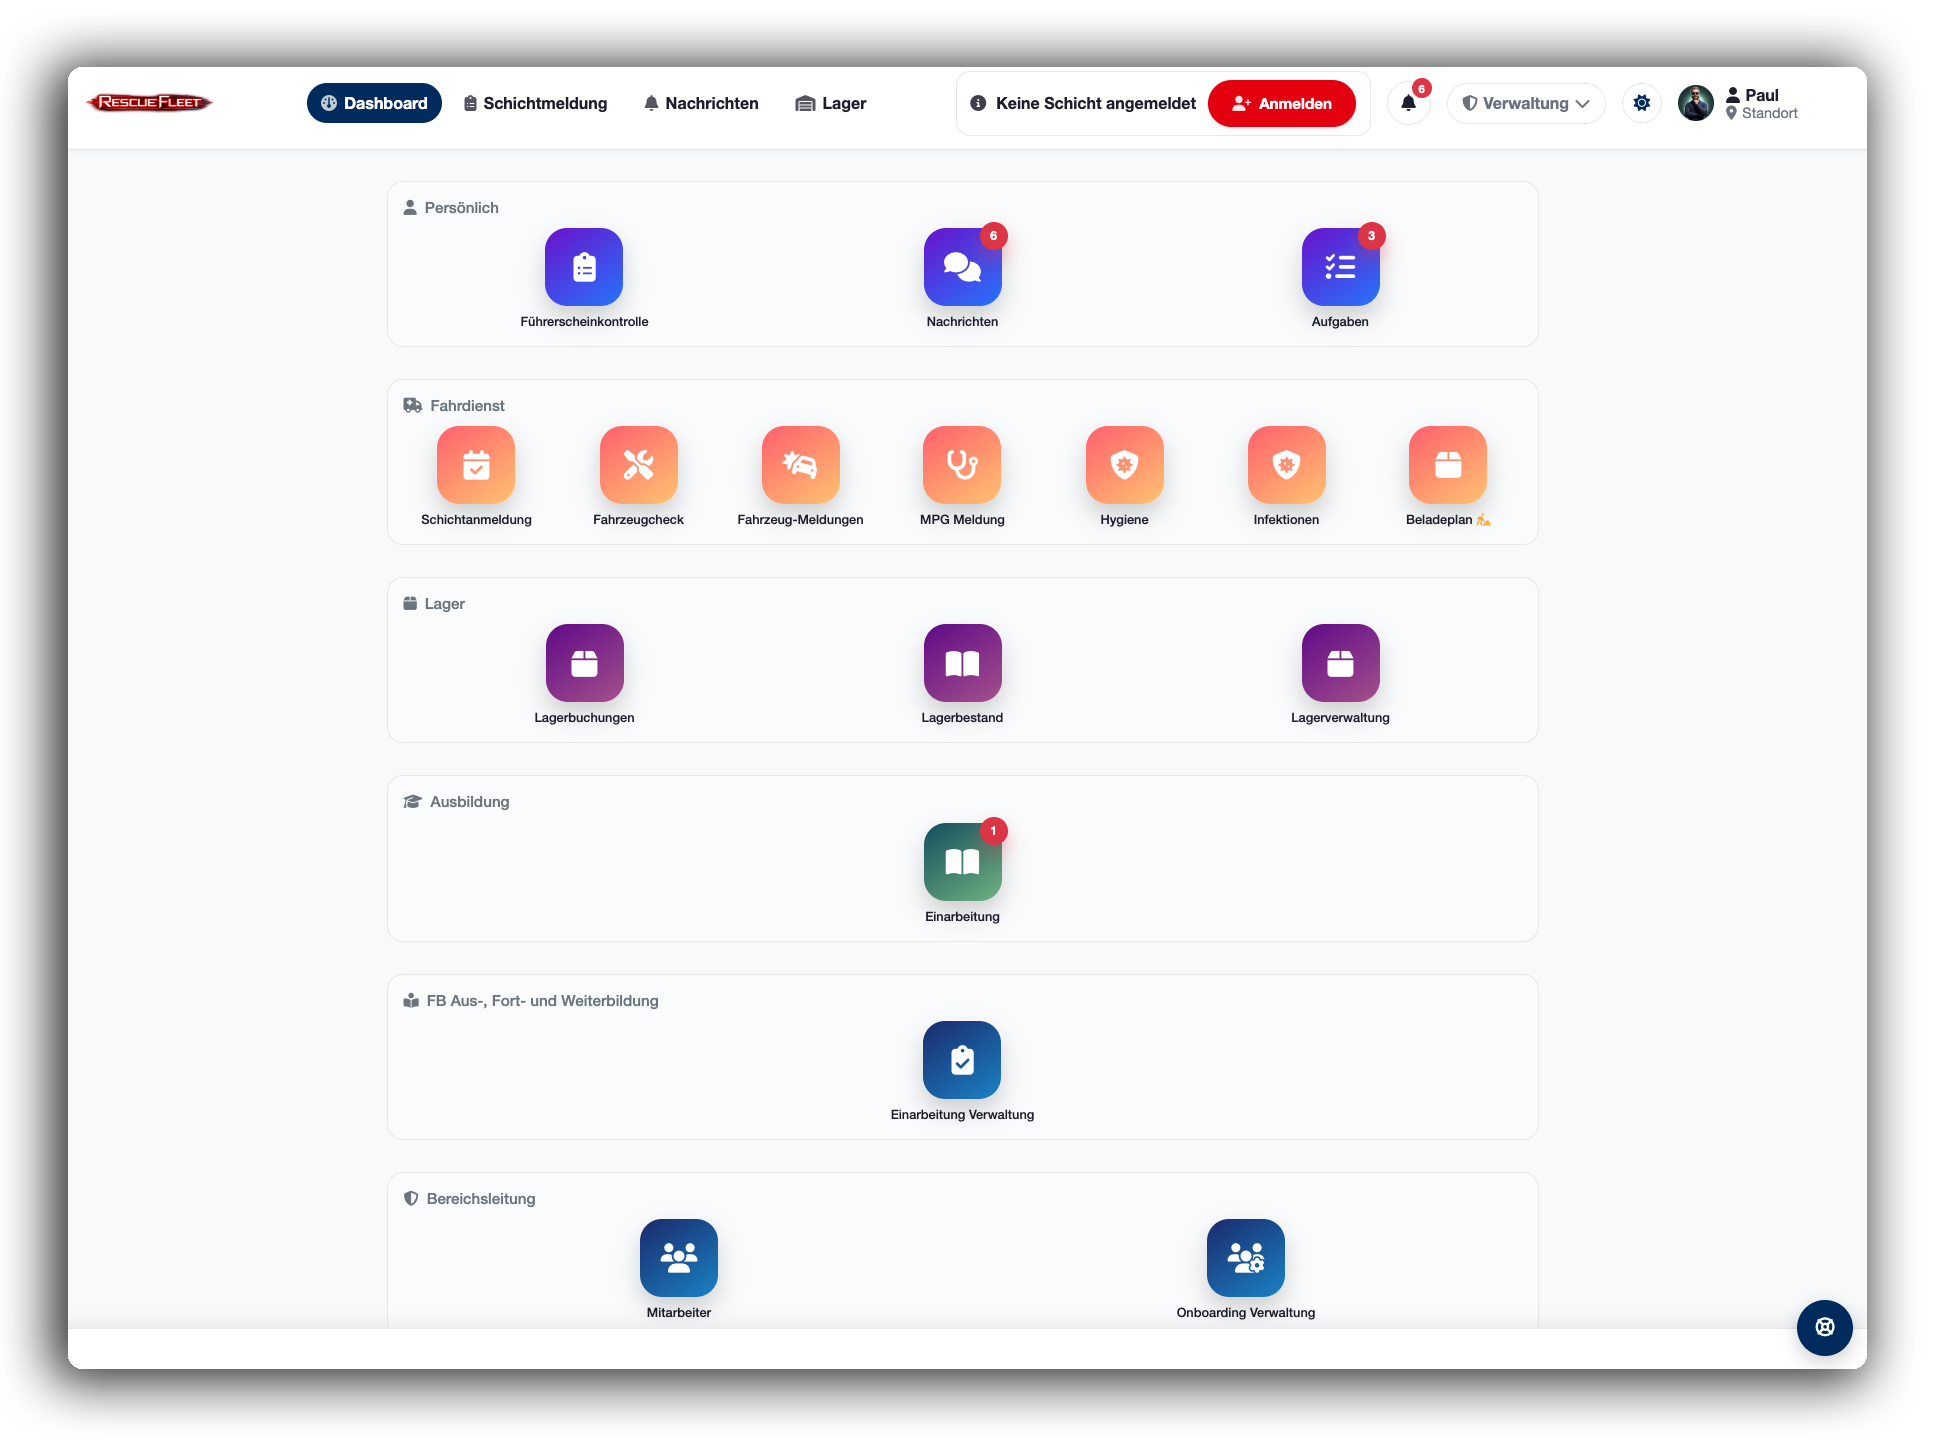
Task: Open the notification bell
Action: point(1408,103)
